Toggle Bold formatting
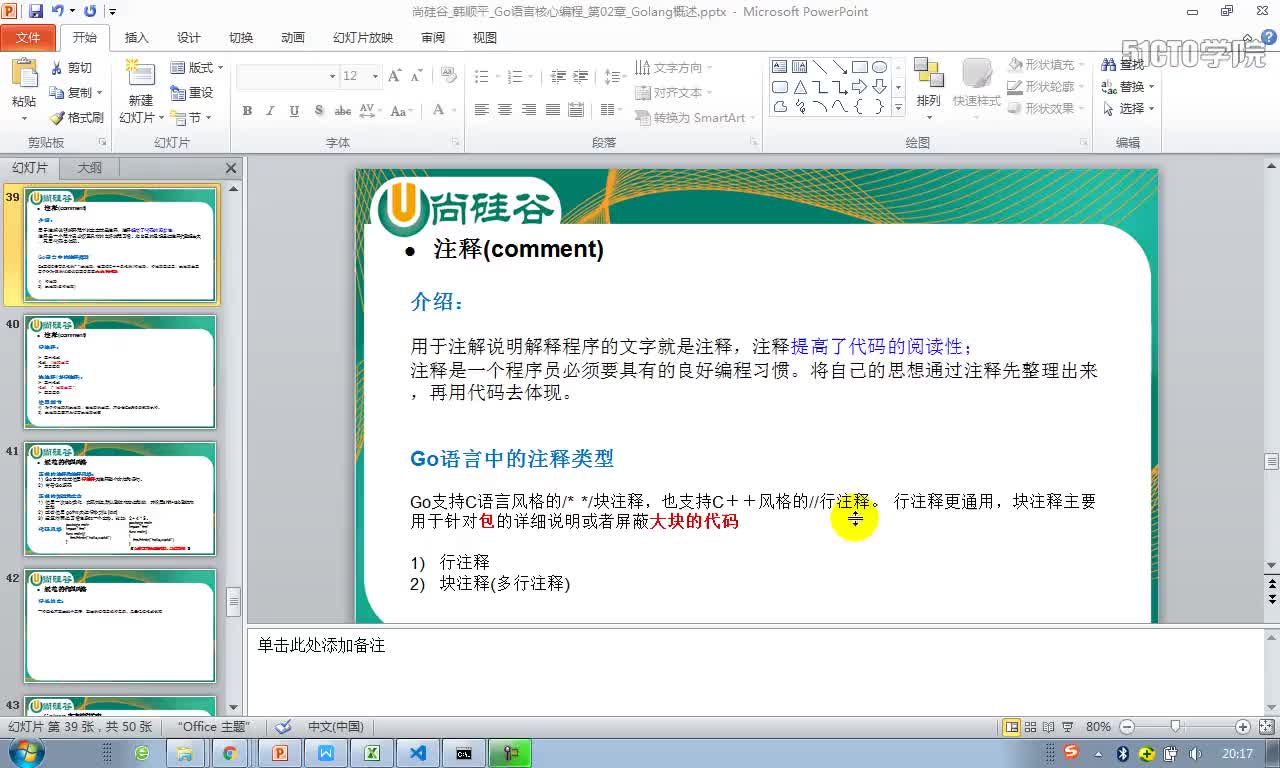Viewport: 1280px width, 768px height. (x=247, y=110)
